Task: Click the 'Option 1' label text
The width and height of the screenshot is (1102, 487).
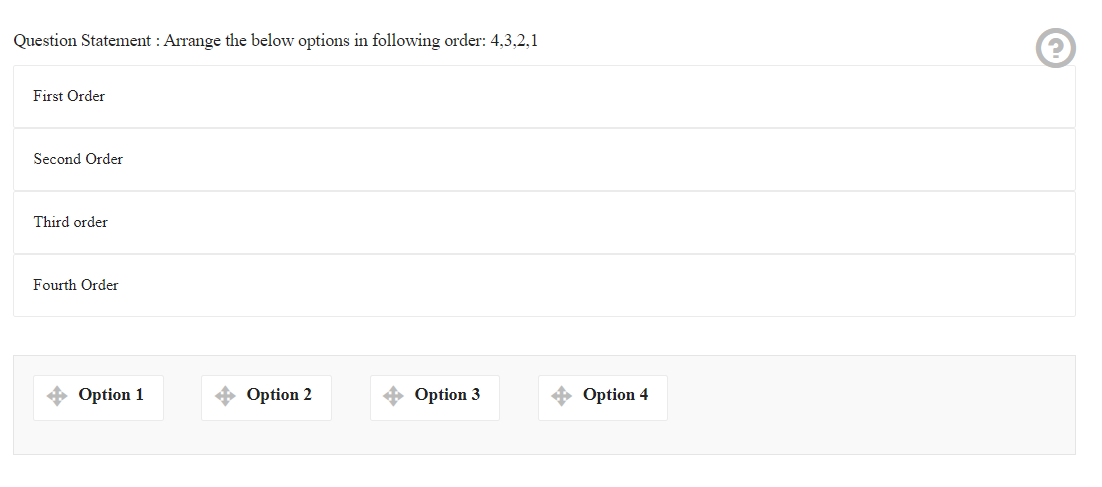Action: click(111, 395)
